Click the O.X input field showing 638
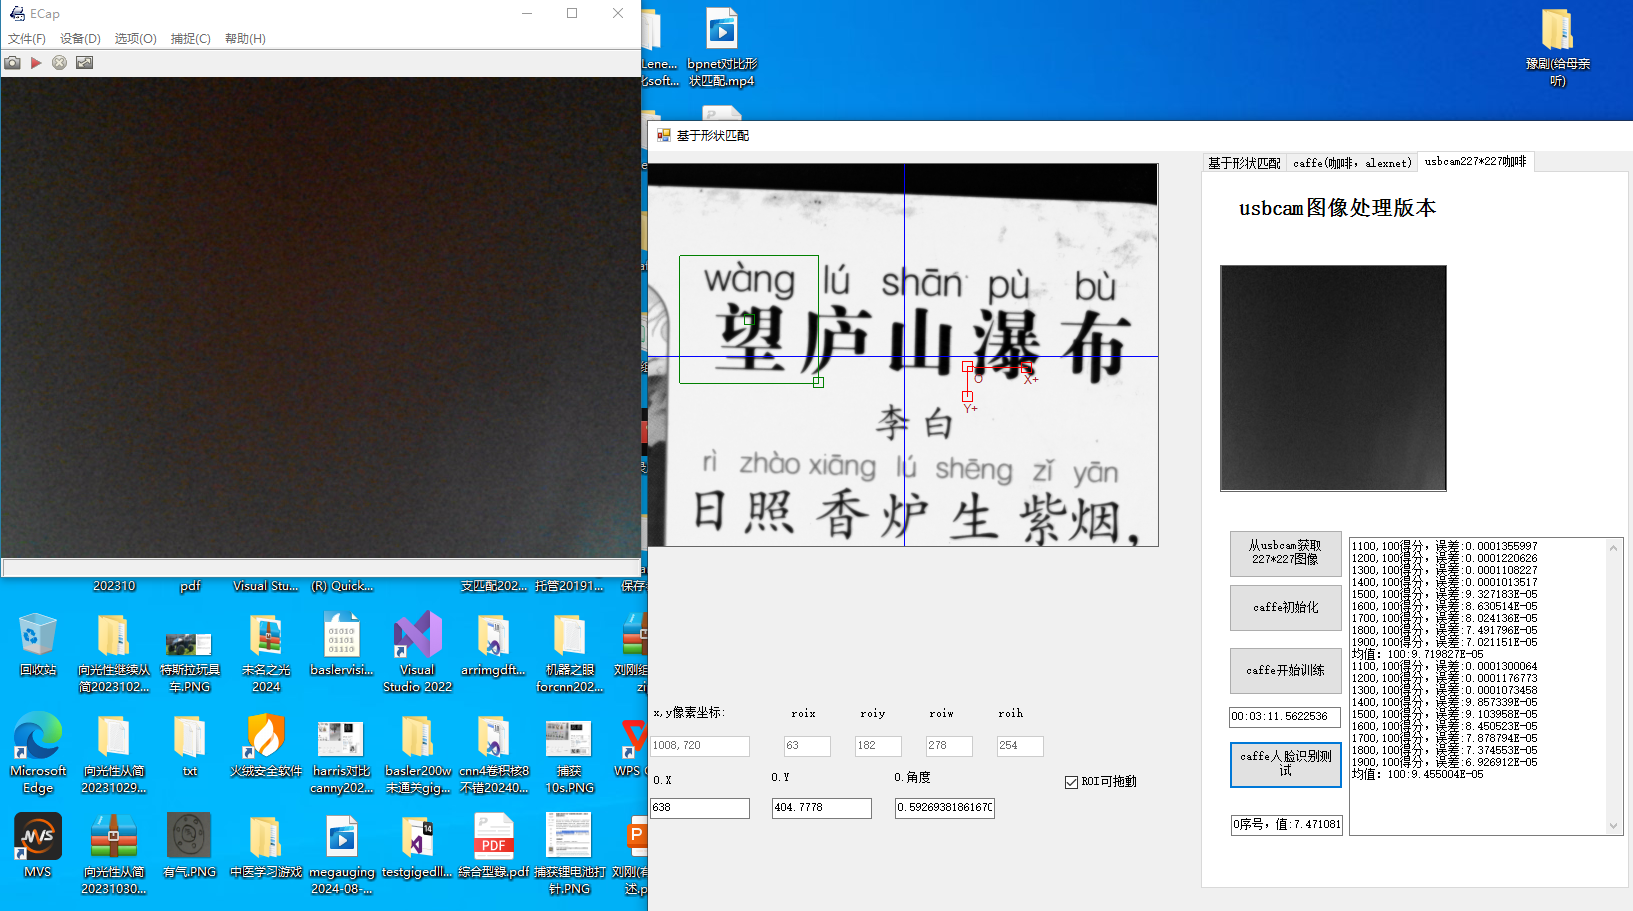 (x=700, y=808)
